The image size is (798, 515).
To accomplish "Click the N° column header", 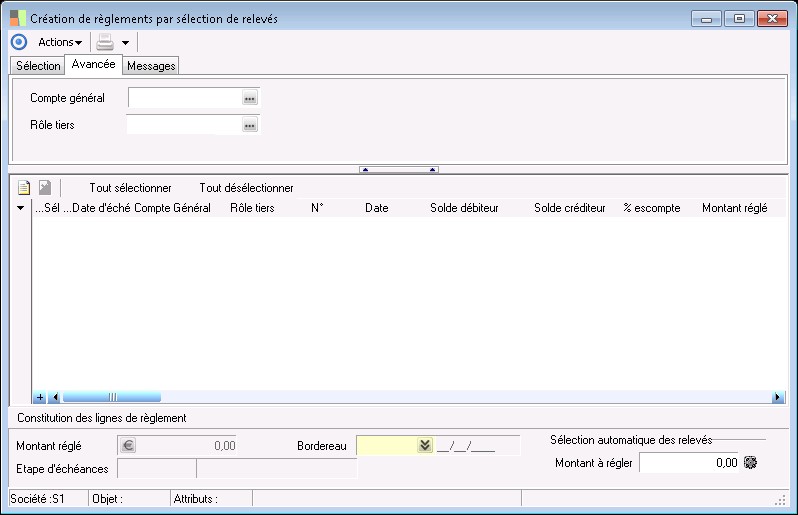I will (317, 208).
